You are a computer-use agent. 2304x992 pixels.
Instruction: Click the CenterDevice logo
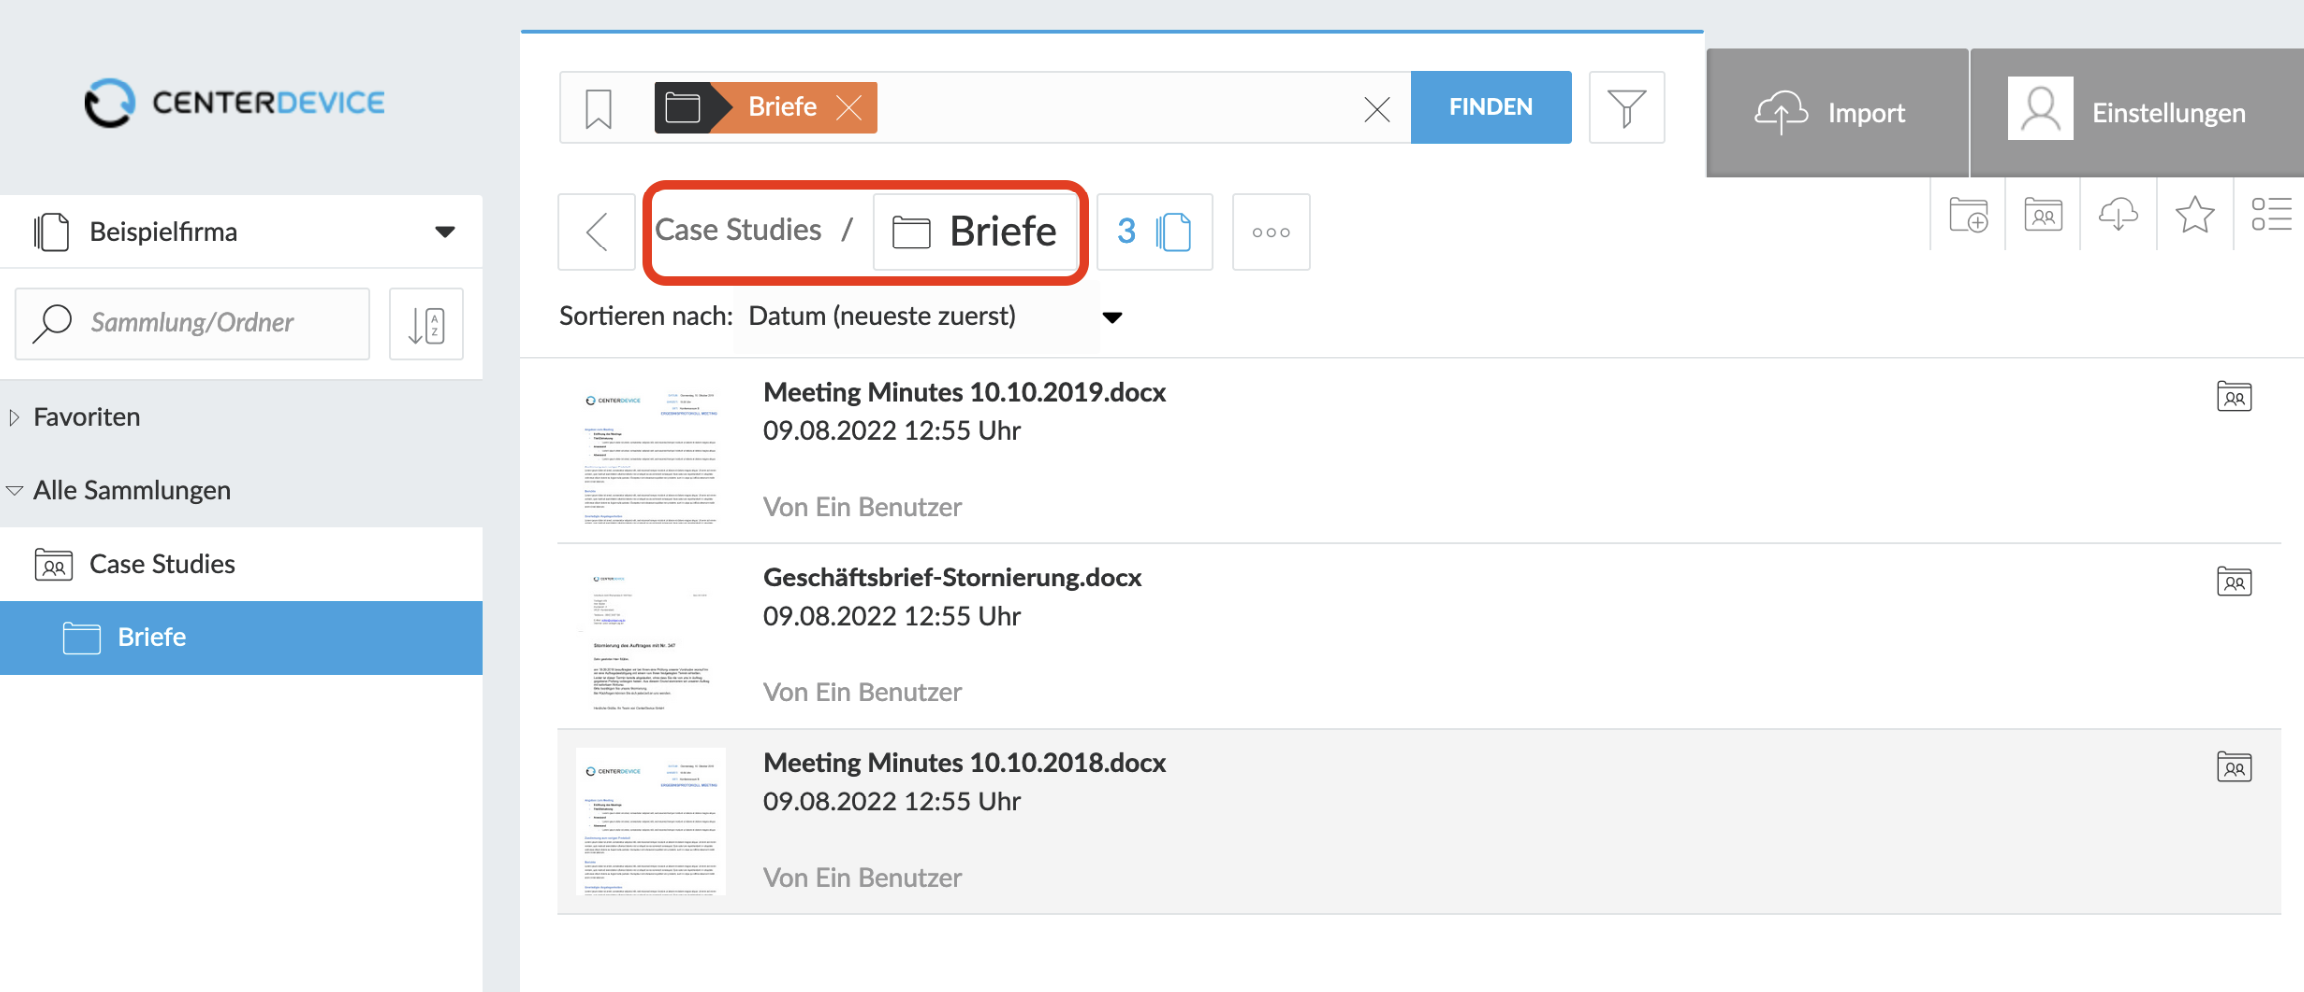(234, 103)
